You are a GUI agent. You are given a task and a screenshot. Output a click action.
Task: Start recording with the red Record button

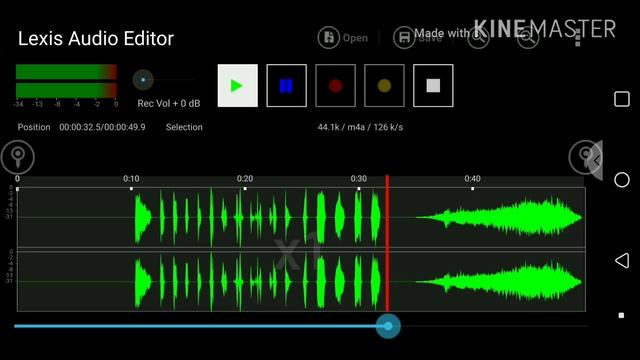335,86
